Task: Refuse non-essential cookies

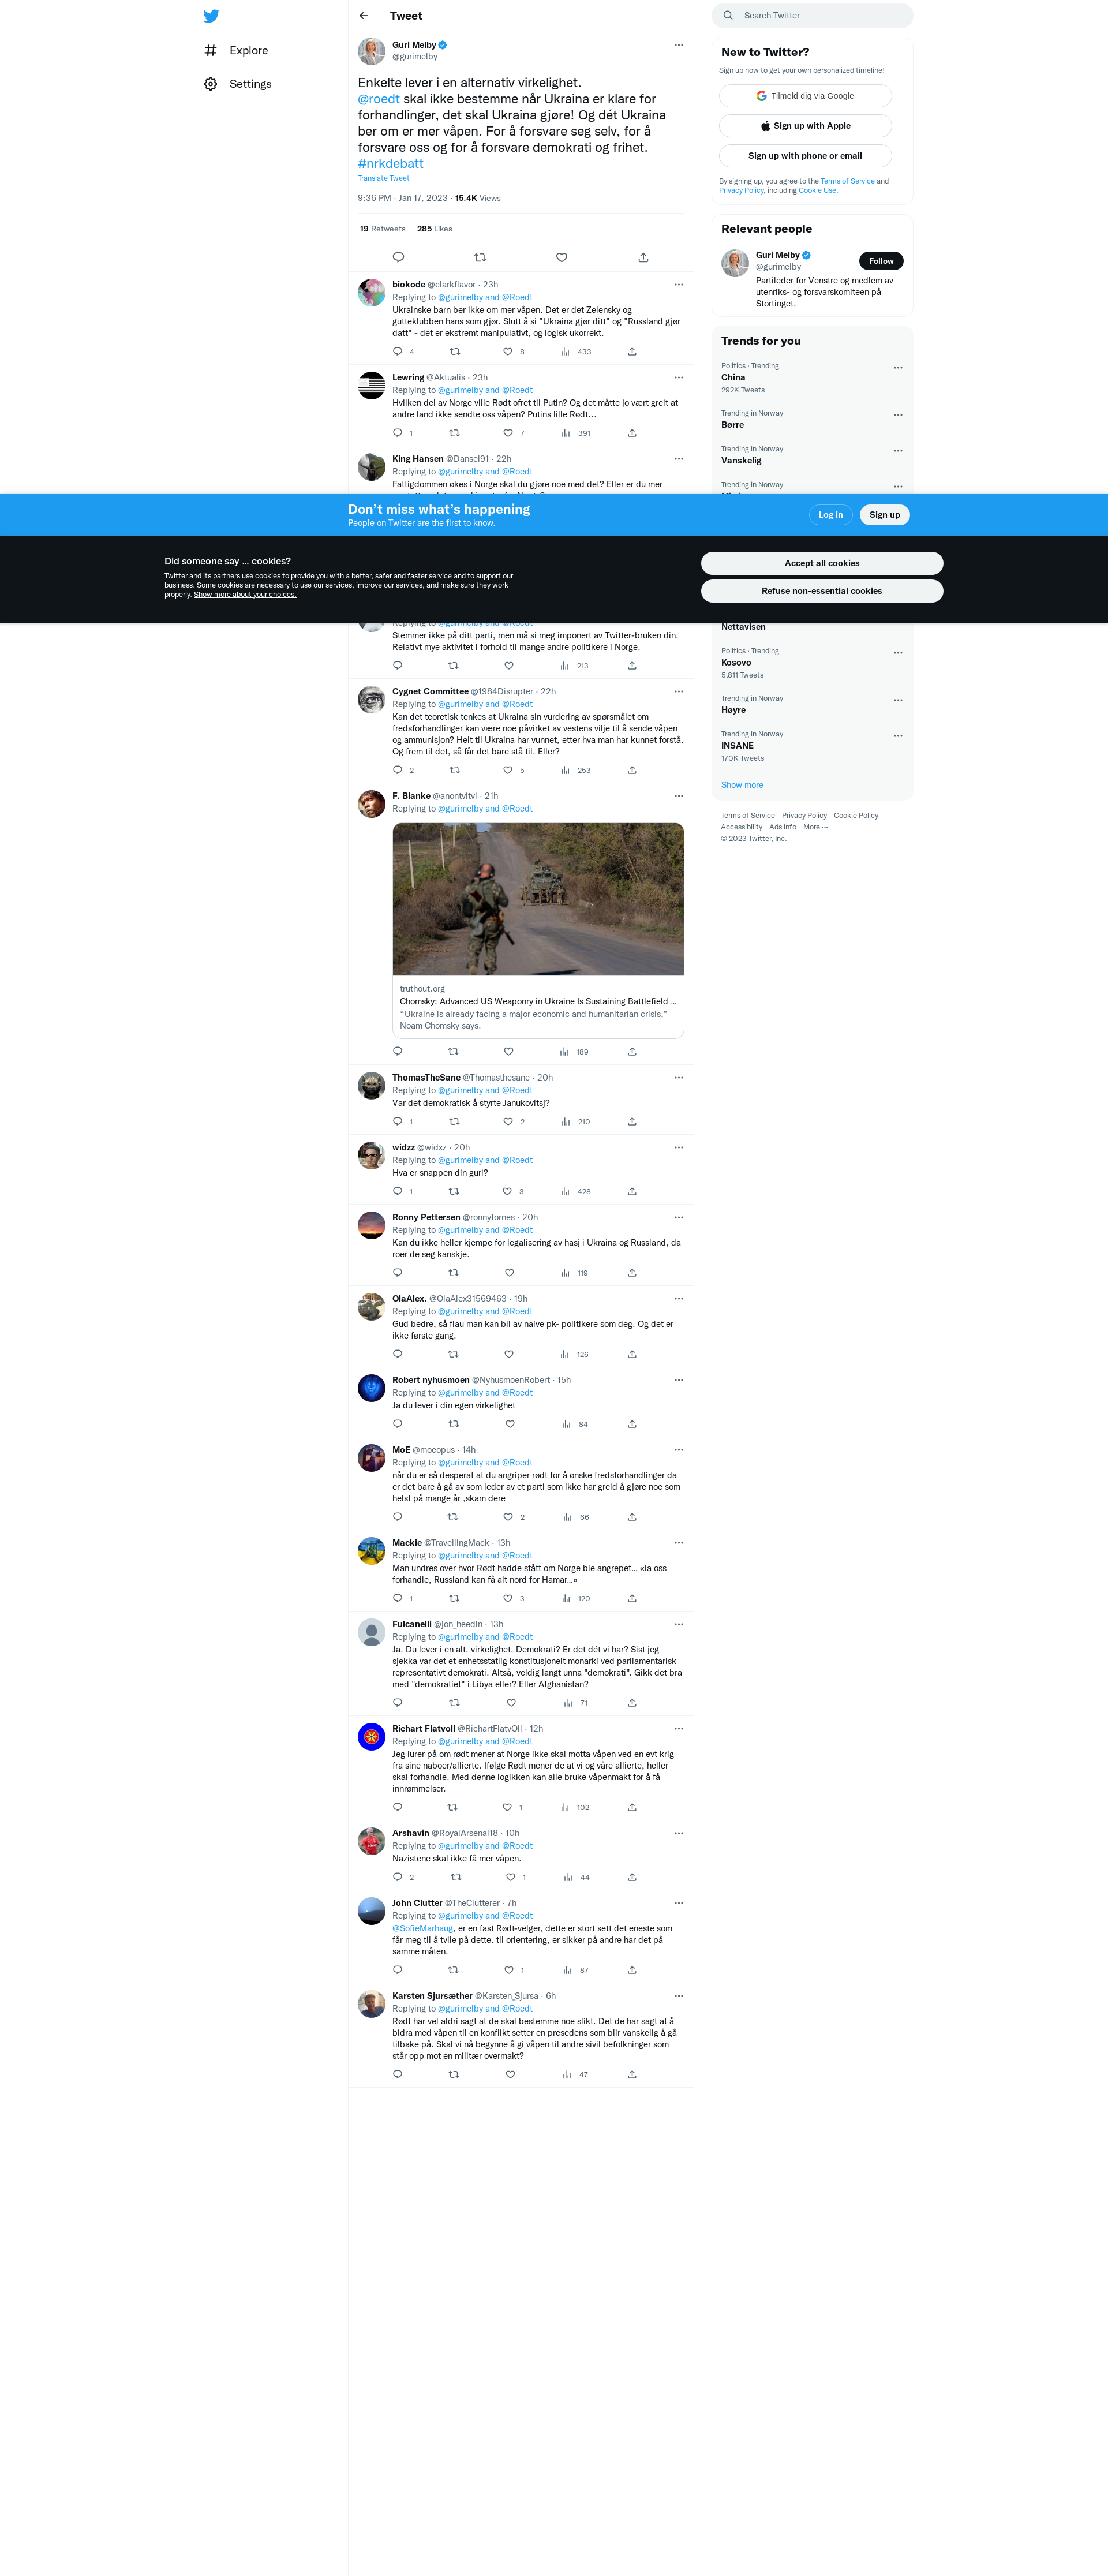Action: (822, 591)
